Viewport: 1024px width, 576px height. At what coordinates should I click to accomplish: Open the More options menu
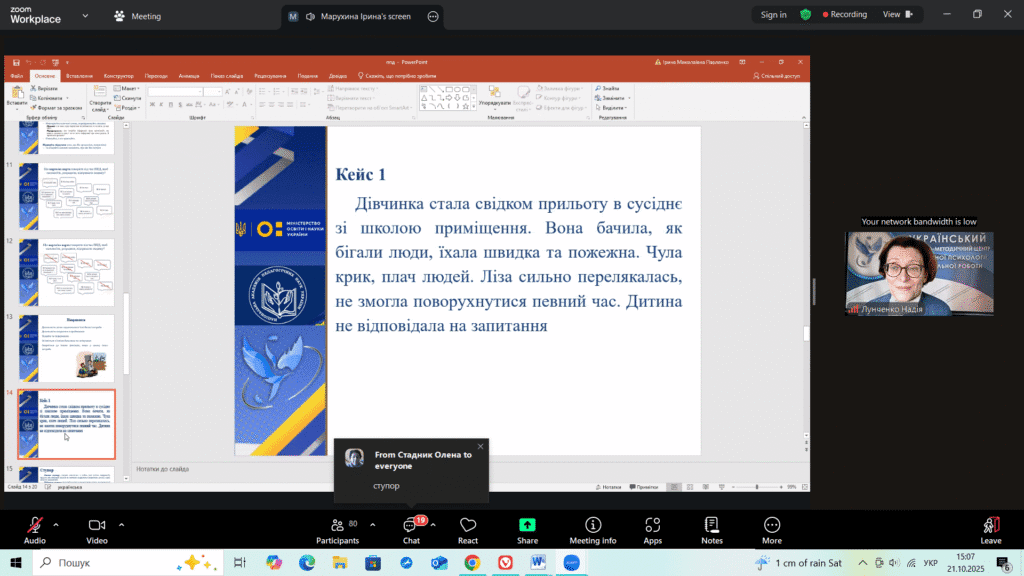[x=771, y=529]
